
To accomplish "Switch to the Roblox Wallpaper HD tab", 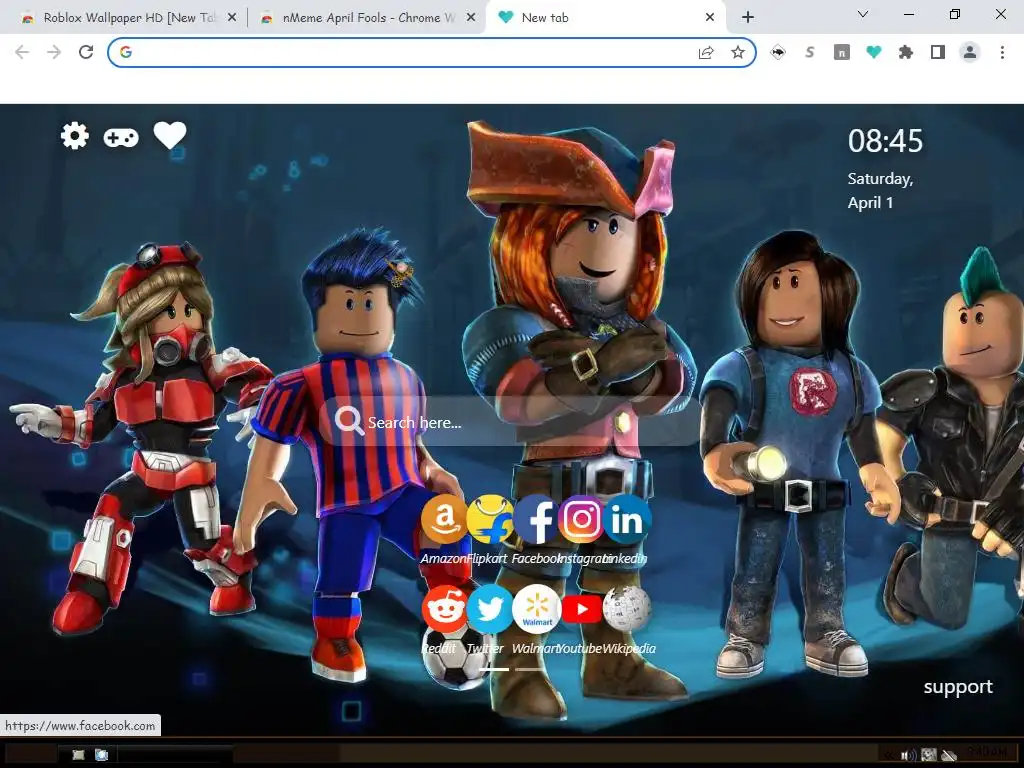I will click(x=131, y=18).
